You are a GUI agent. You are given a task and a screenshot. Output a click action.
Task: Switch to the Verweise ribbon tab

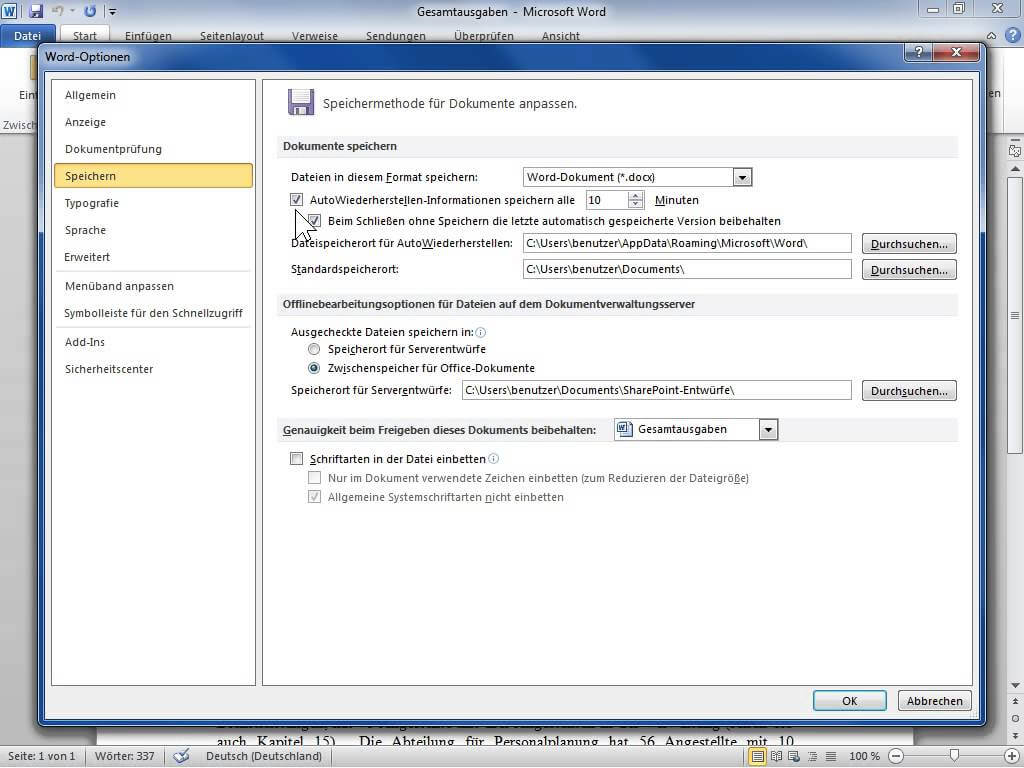(315, 36)
